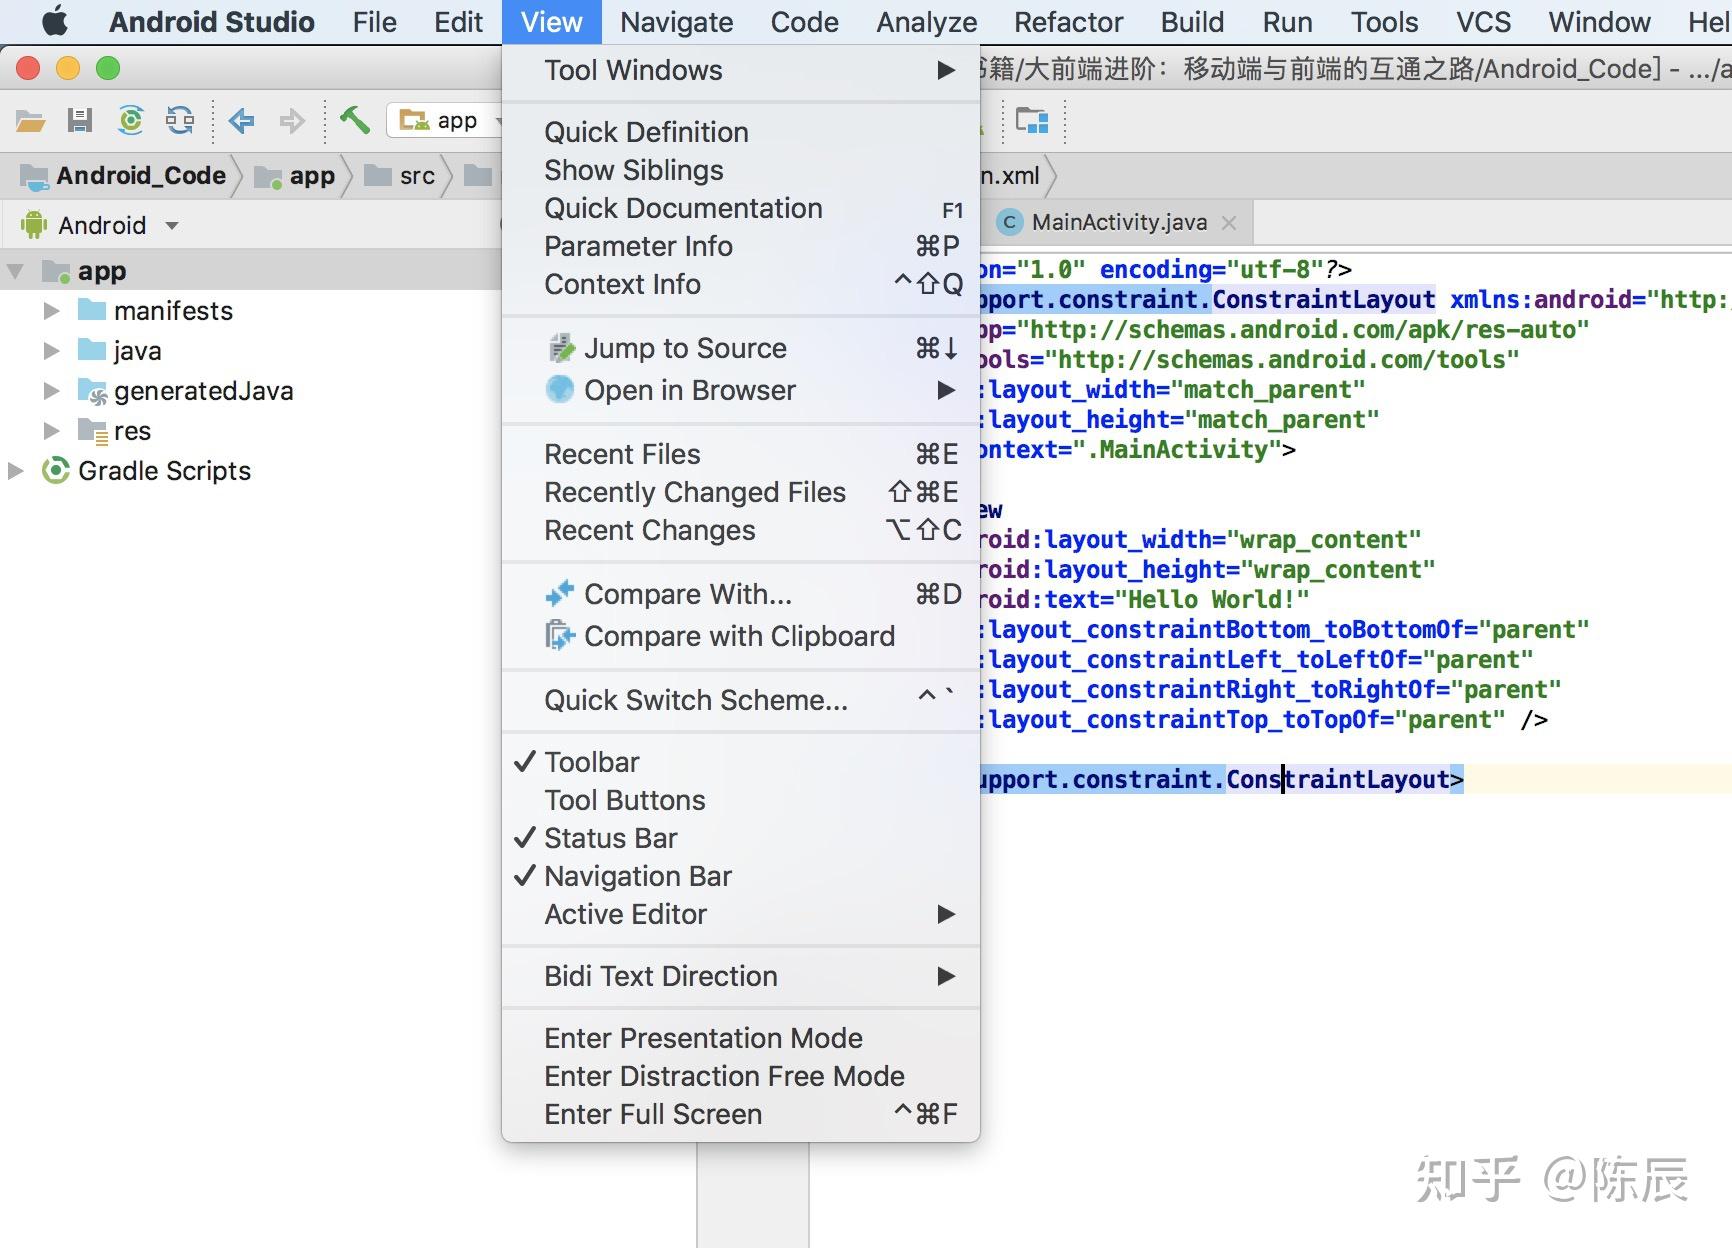Image resolution: width=1732 pixels, height=1248 pixels.
Task: Click the Forward navigation arrow icon
Action: [x=291, y=121]
